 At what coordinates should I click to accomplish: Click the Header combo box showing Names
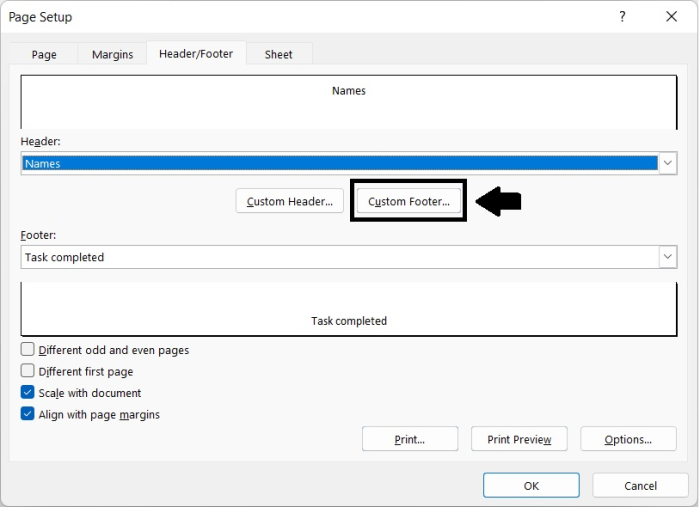coord(340,163)
